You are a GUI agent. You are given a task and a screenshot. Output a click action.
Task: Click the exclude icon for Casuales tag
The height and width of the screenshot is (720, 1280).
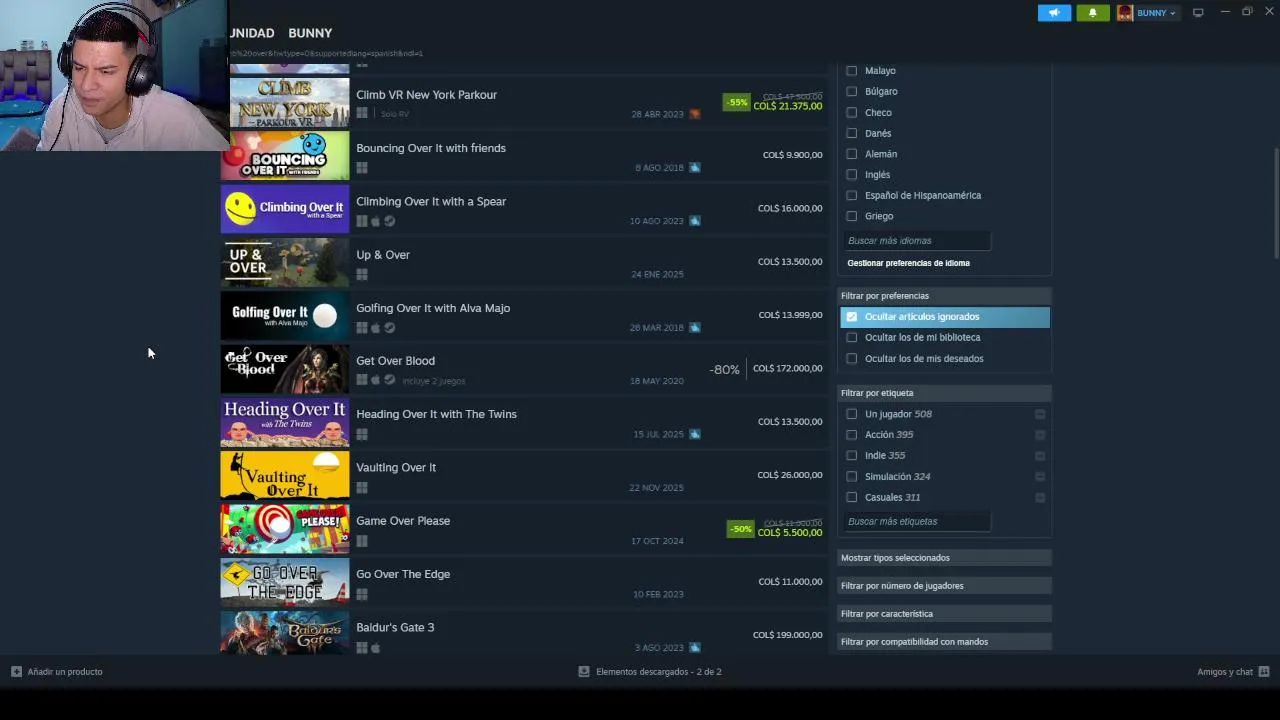[1040, 497]
